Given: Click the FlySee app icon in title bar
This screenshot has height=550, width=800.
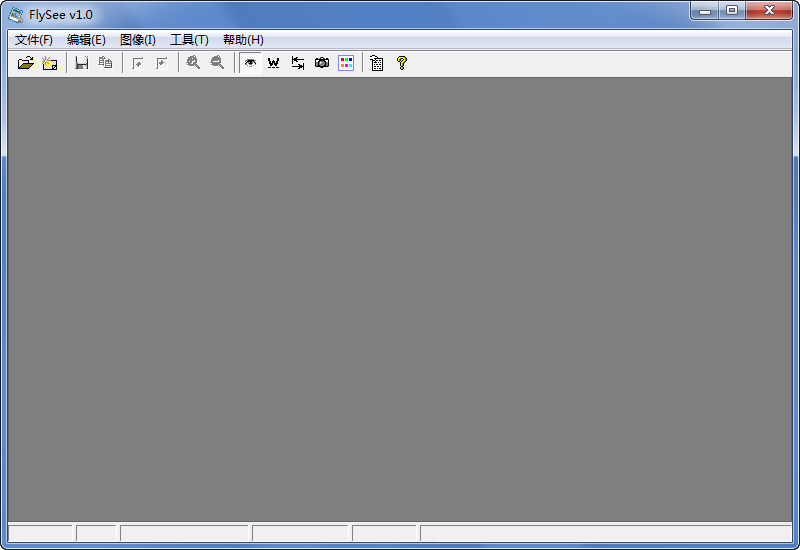Looking at the screenshot, I should tap(16, 15).
